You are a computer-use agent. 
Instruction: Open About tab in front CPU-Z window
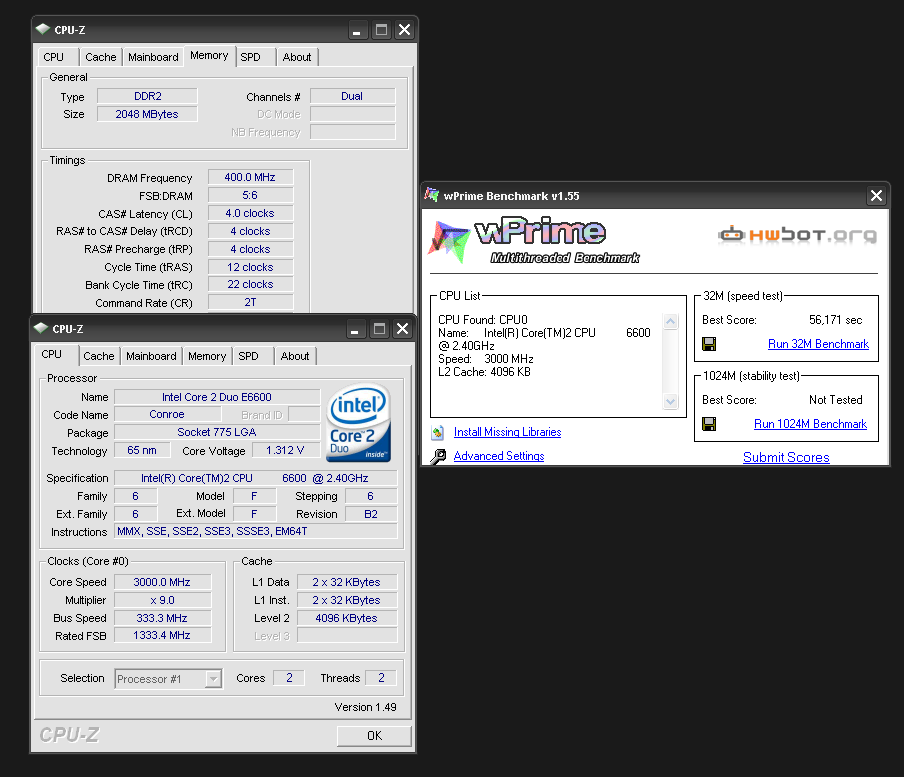pyautogui.click(x=295, y=356)
